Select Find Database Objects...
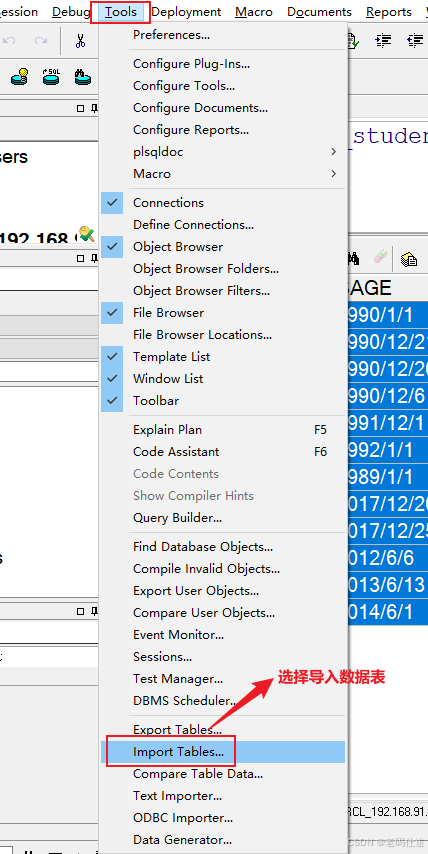 [x=223, y=547]
